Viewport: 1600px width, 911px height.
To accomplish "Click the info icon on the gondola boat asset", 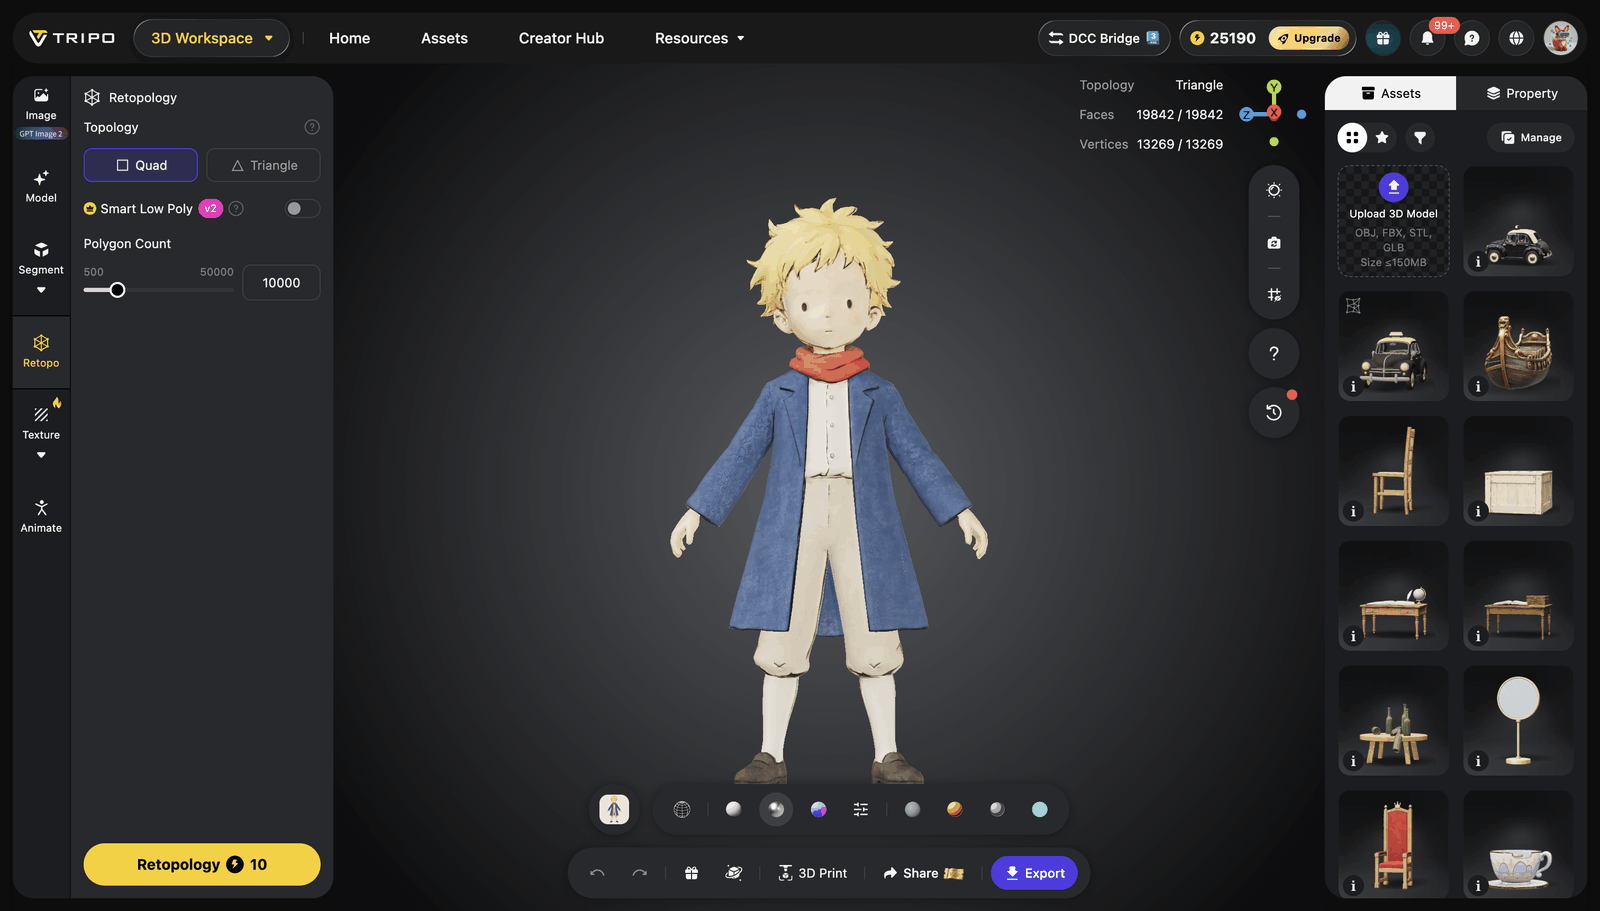I will point(1478,386).
